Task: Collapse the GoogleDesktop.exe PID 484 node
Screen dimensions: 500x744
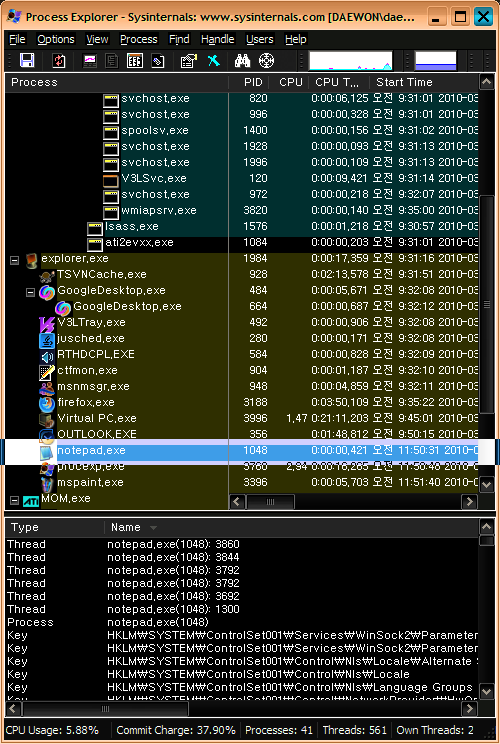Action: pyautogui.click(x=30, y=292)
